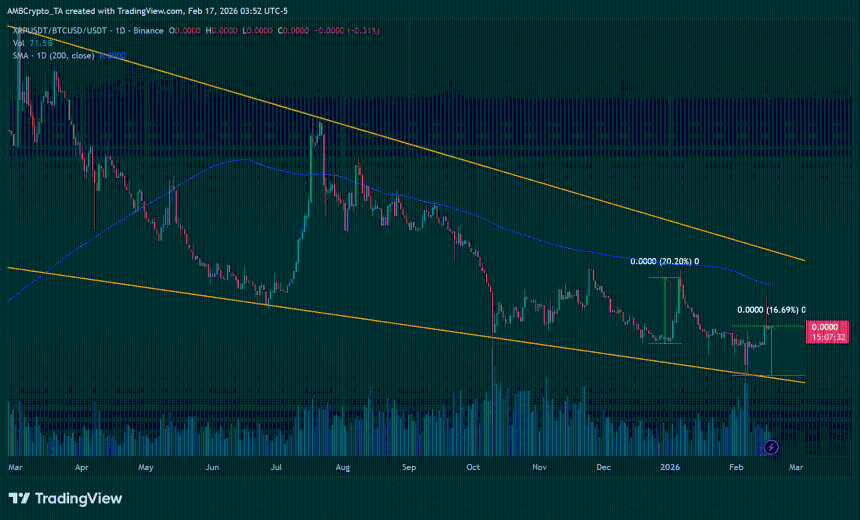Viewport: 860px width, 520px height.
Task: Click the Jun label on time axis
Action: point(212,467)
